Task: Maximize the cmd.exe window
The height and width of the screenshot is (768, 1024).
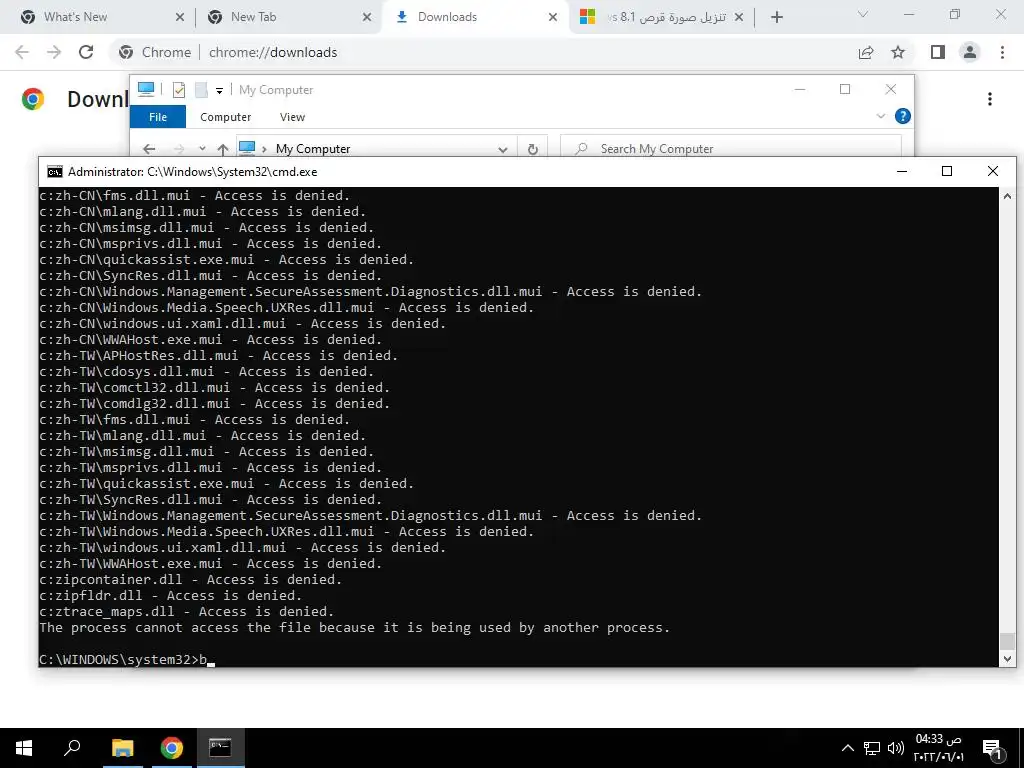Action: [947, 171]
